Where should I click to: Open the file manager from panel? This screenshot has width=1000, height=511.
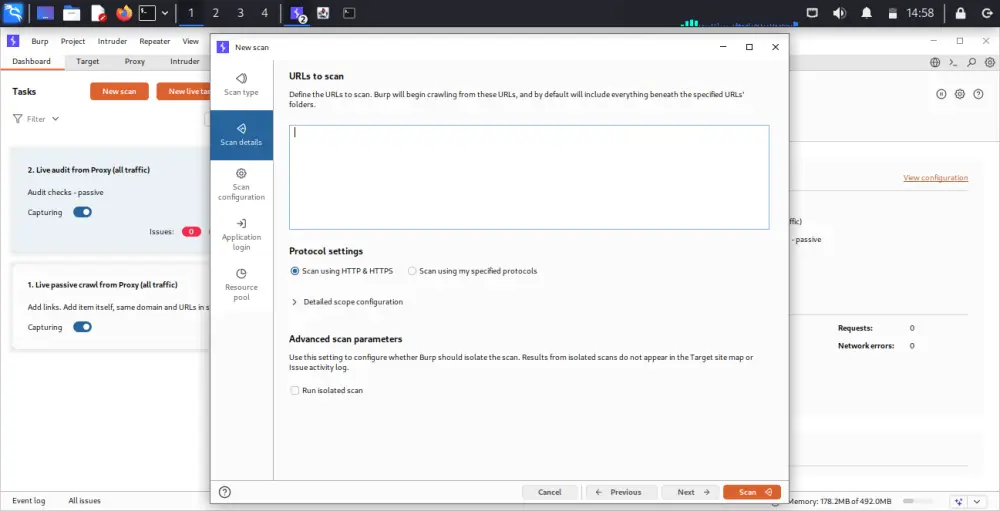point(71,13)
